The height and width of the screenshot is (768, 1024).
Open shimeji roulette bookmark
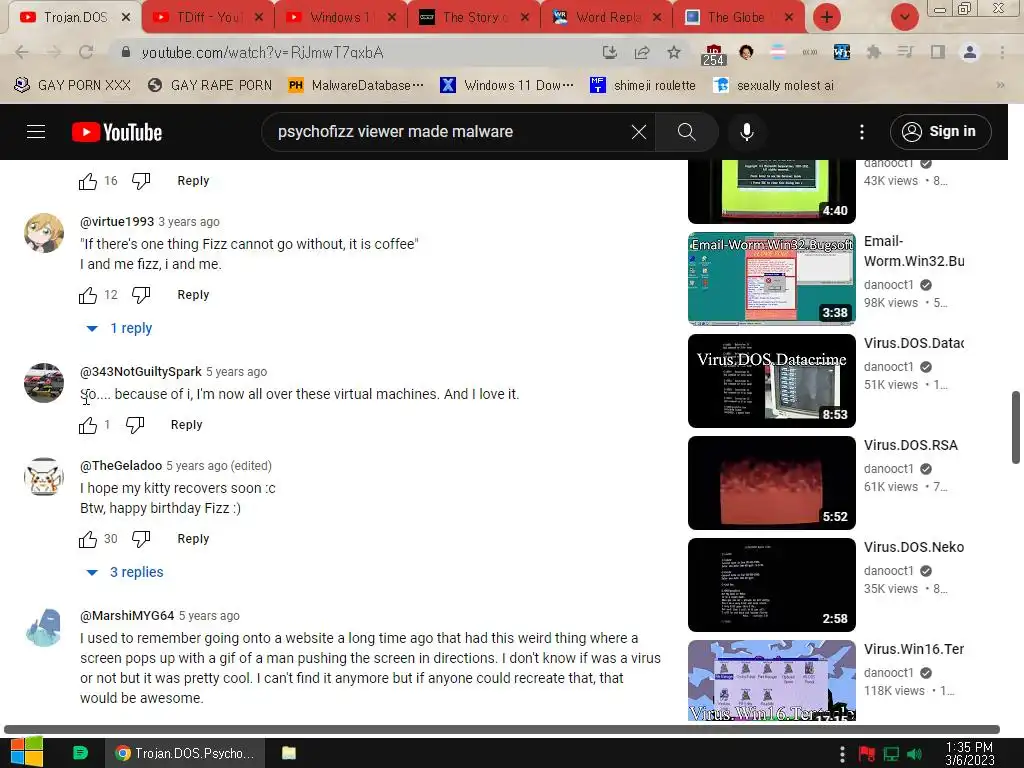tap(643, 85)
